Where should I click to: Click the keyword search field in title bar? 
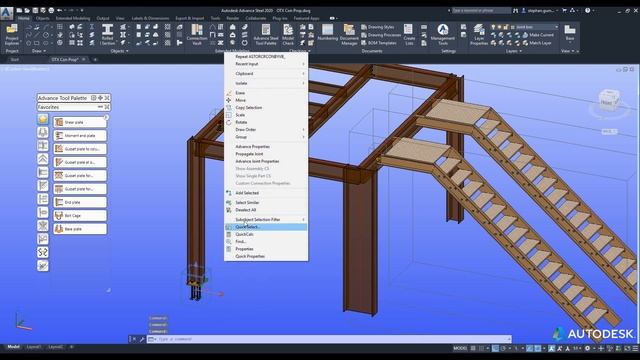[482, 10]
